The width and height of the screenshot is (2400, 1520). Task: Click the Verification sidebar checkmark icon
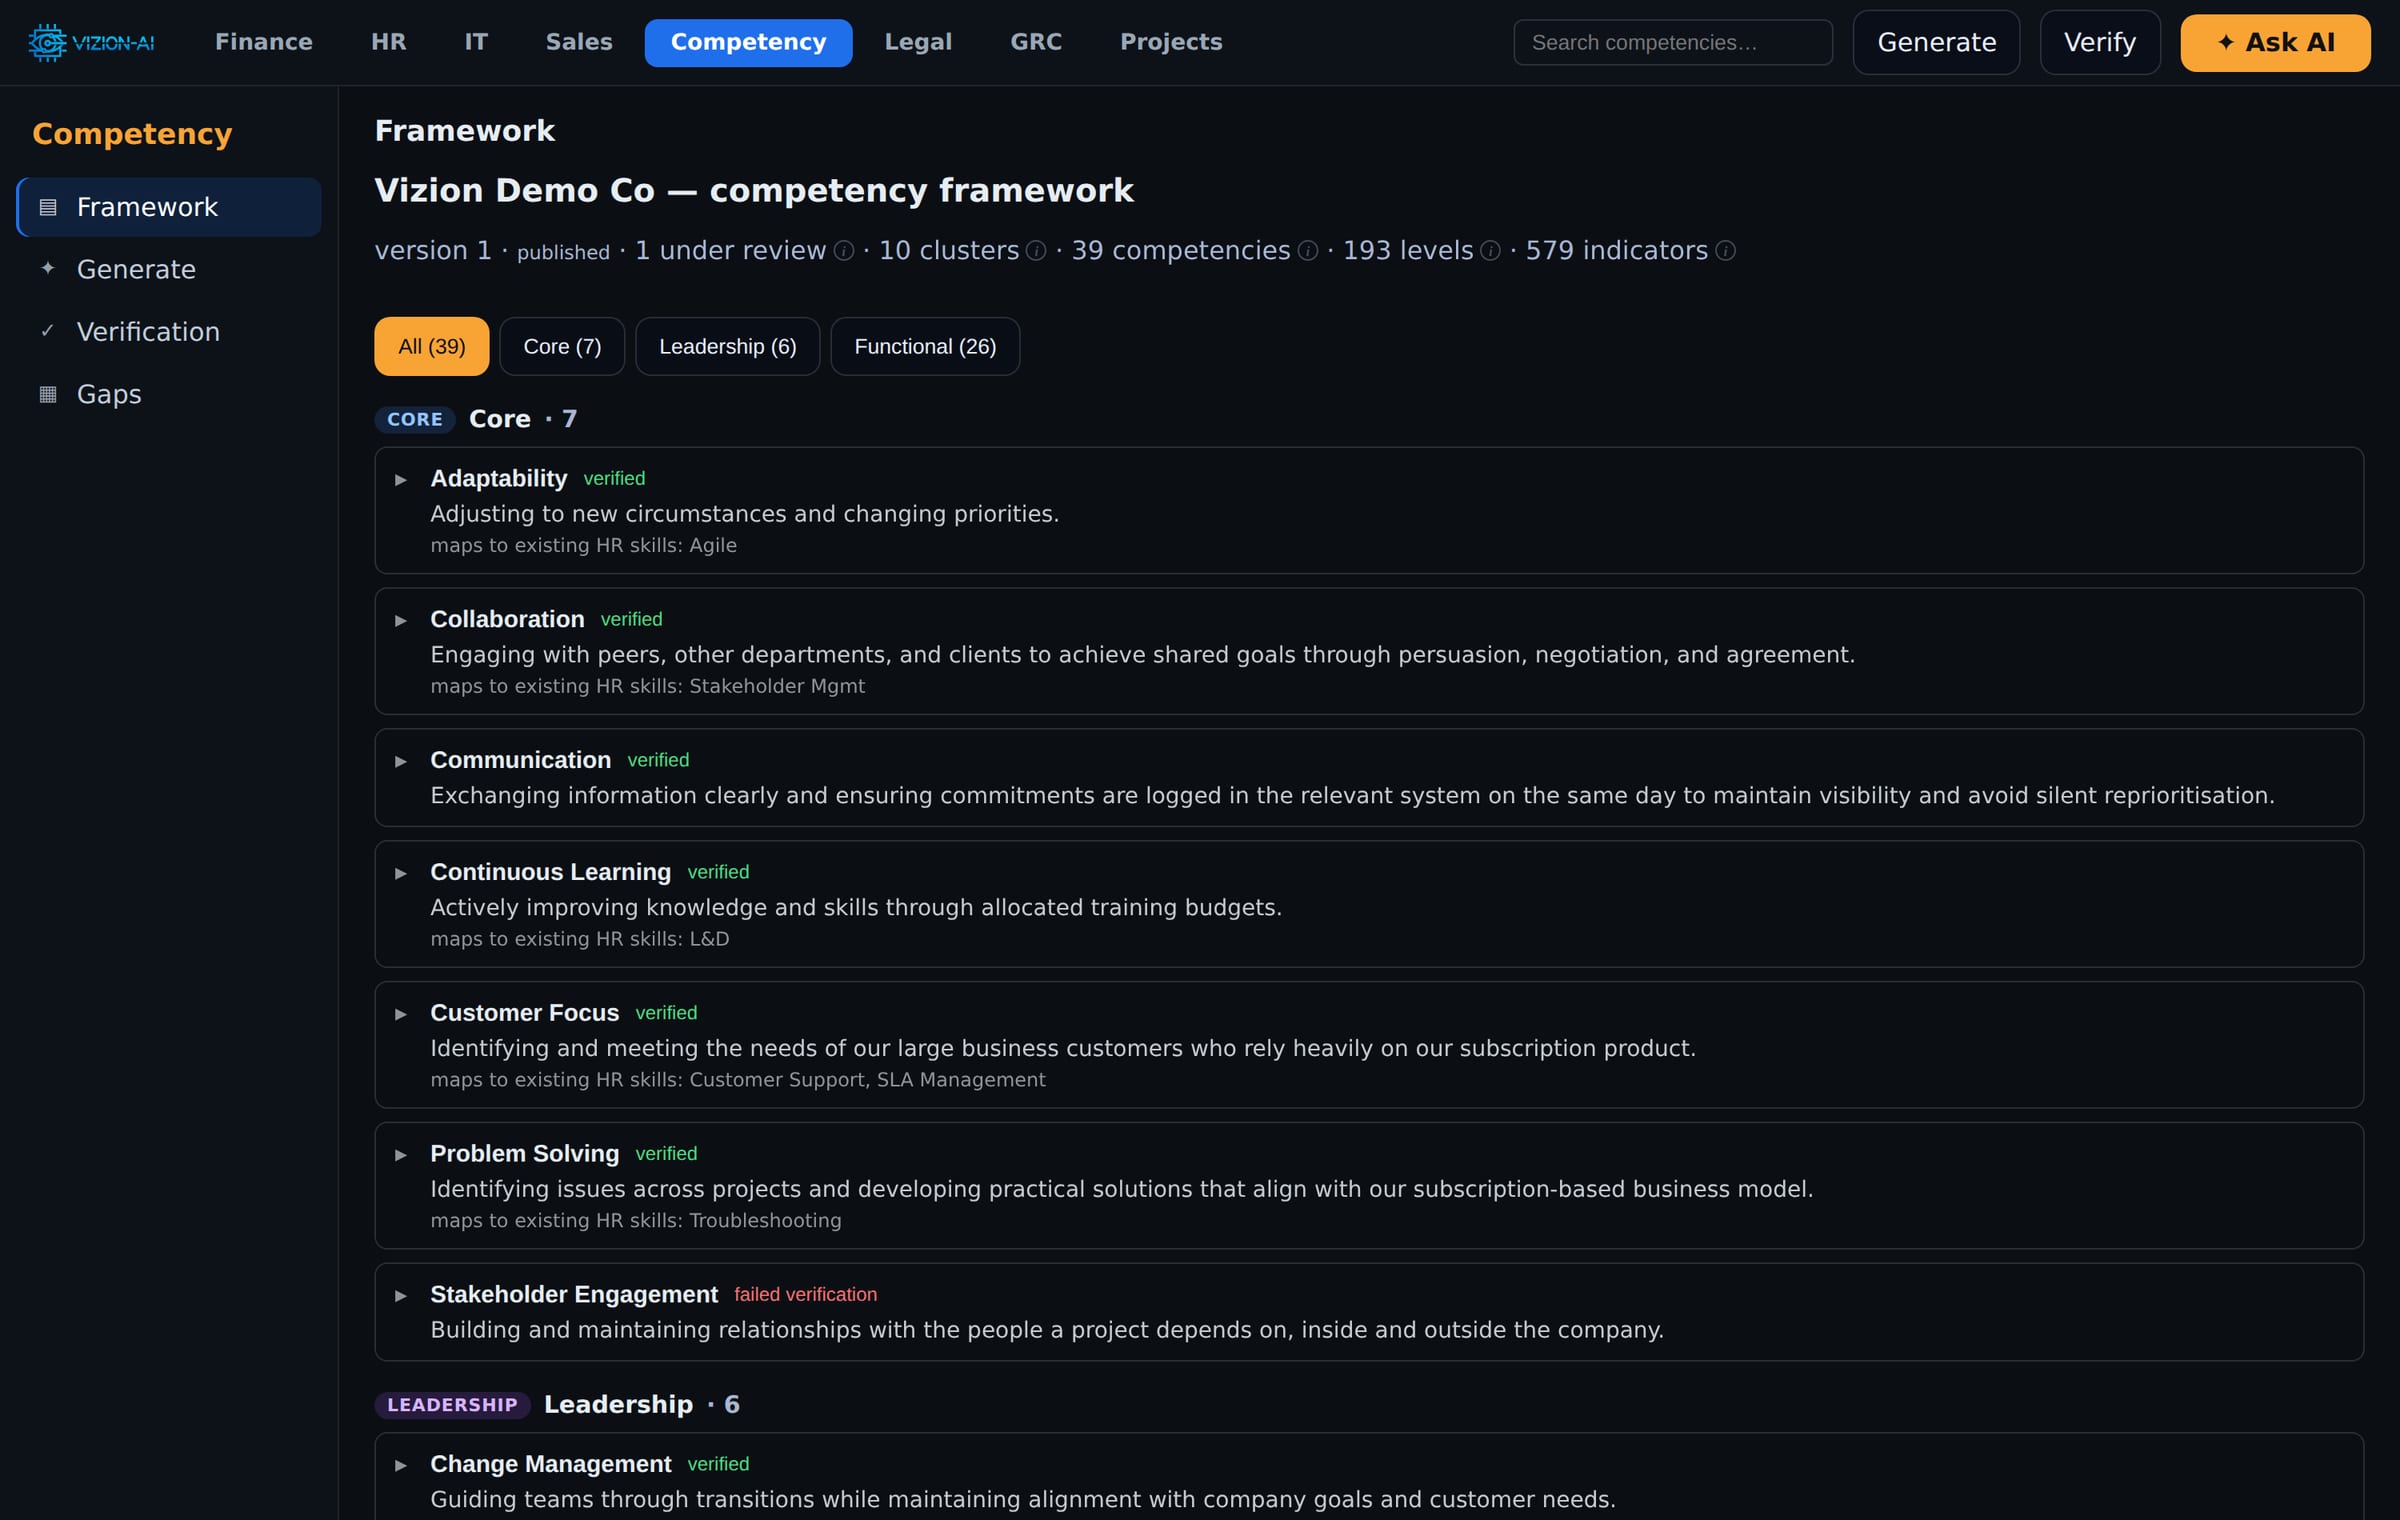click(x=47, y=331)
